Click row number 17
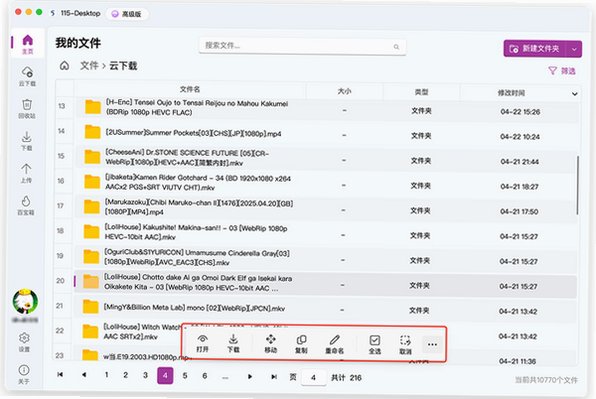Viewport: 596px width, 399px height. pyautogui.click(x=60, y=206)
